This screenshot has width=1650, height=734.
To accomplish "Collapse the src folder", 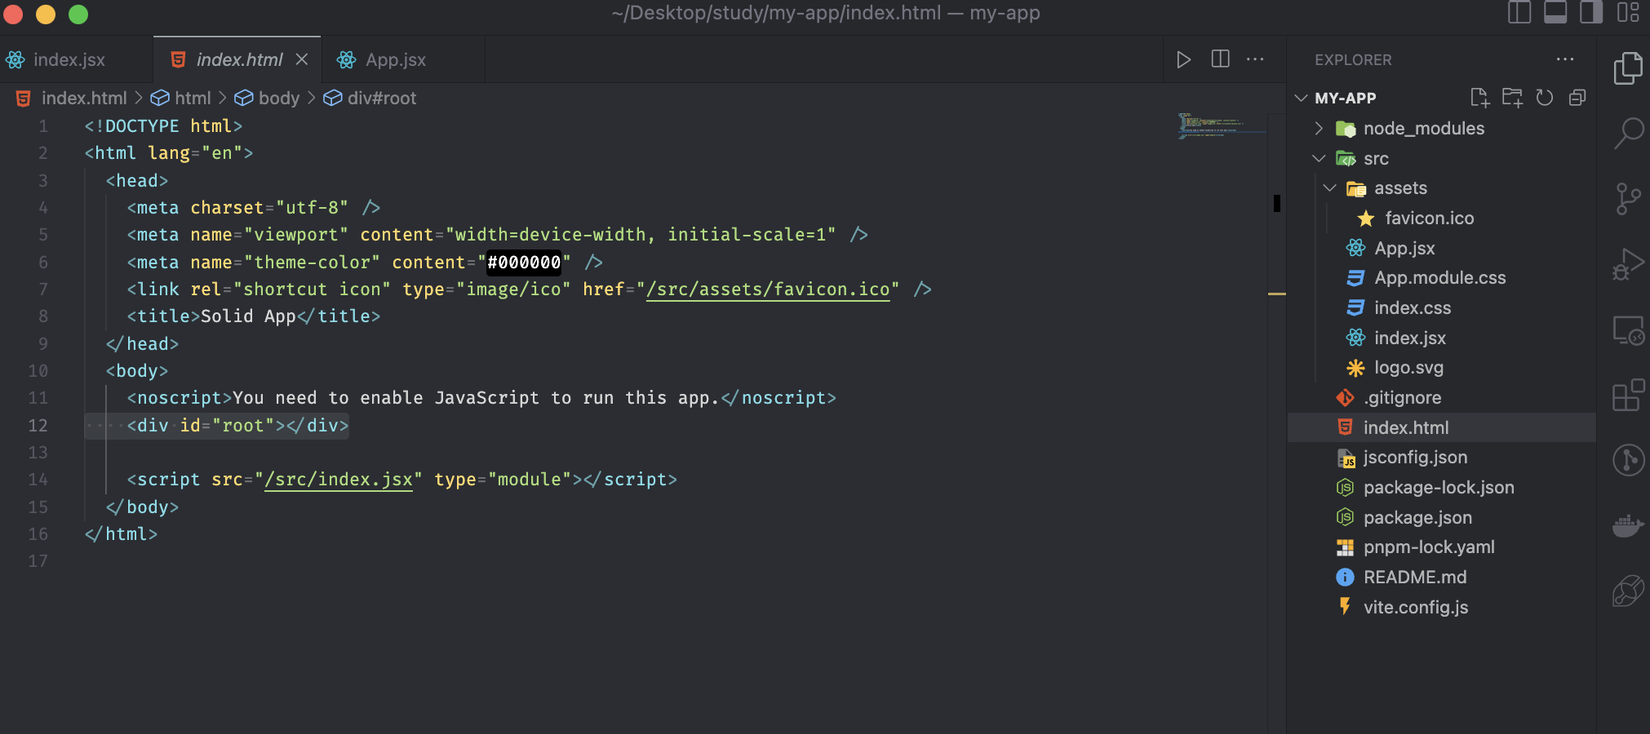I will point(1320,158).
